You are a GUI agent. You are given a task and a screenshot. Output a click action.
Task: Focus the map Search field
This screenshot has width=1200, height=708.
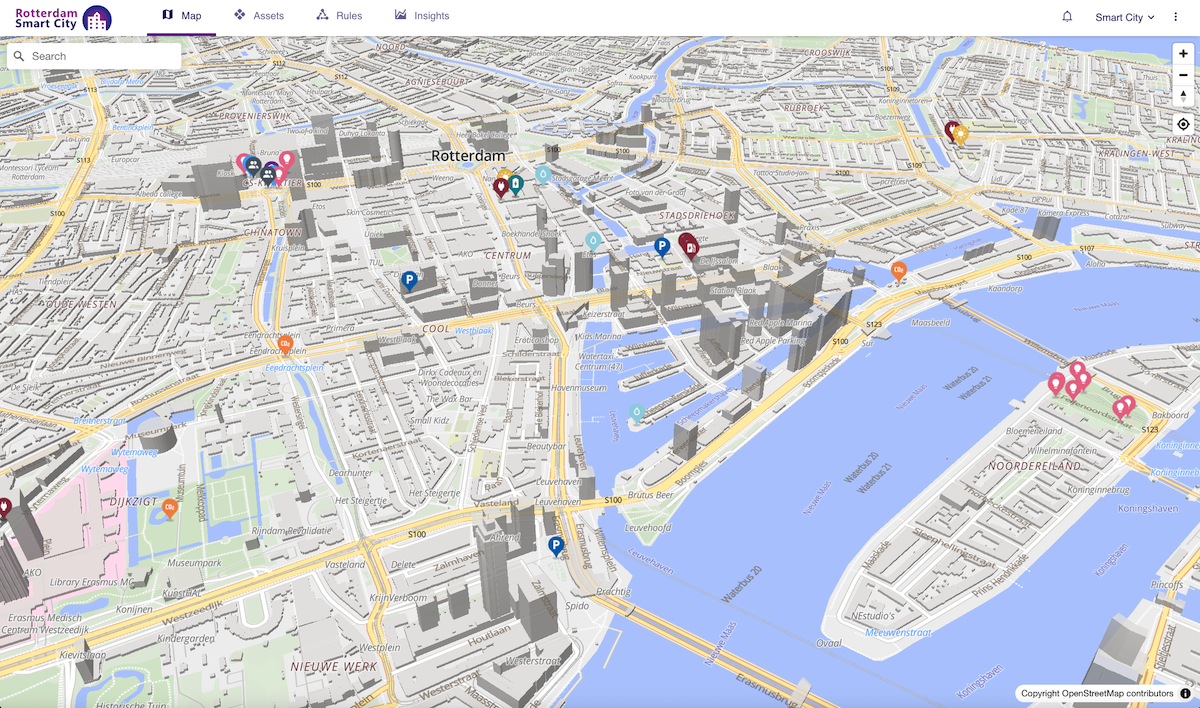point(94,56)
